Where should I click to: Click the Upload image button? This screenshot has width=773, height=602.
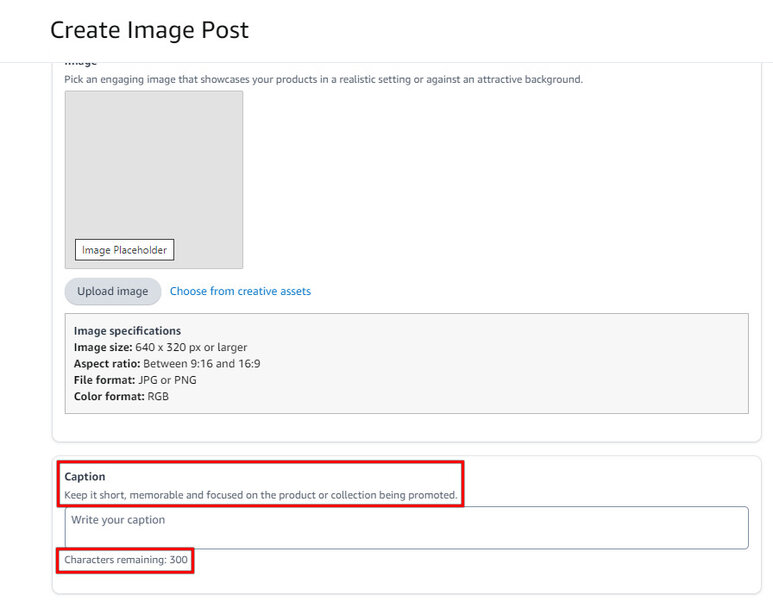tap(112, 291)
